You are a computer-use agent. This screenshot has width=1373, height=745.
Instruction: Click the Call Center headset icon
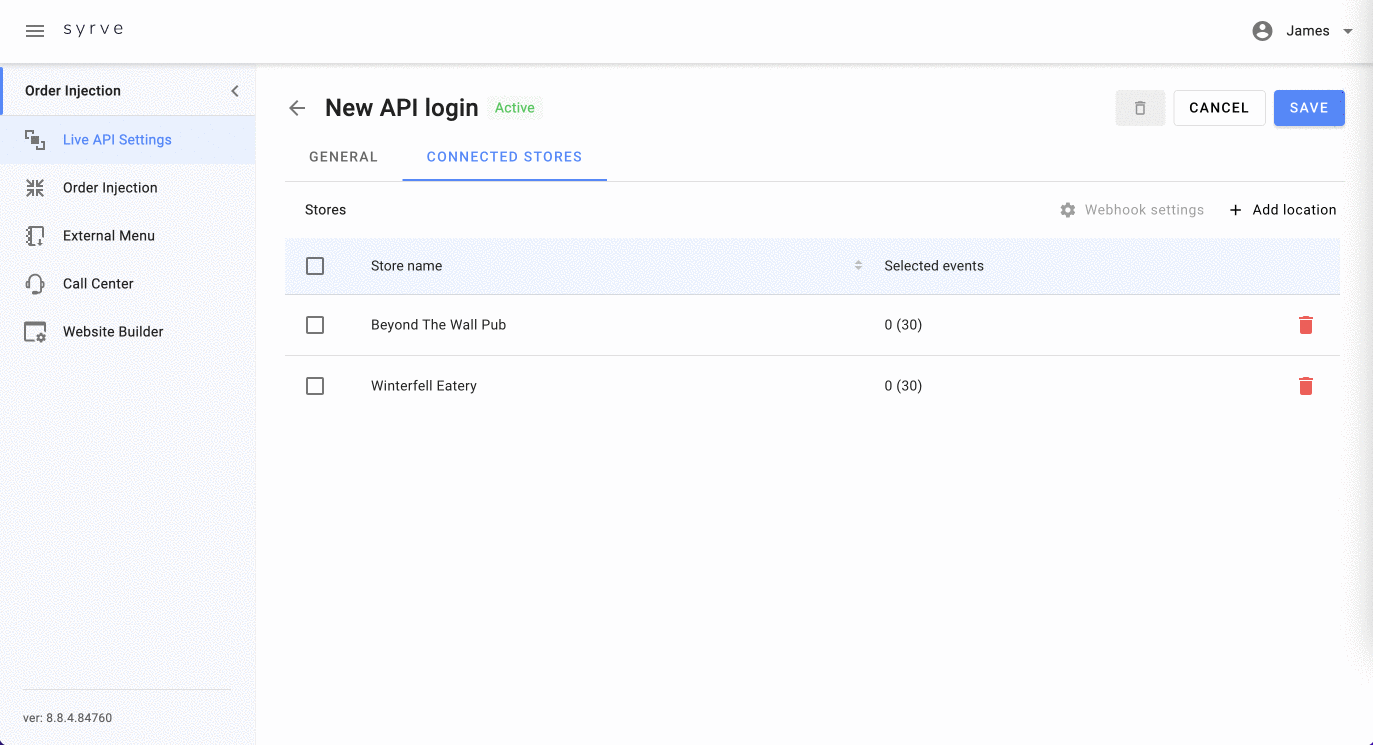click(x=35, y=284)
